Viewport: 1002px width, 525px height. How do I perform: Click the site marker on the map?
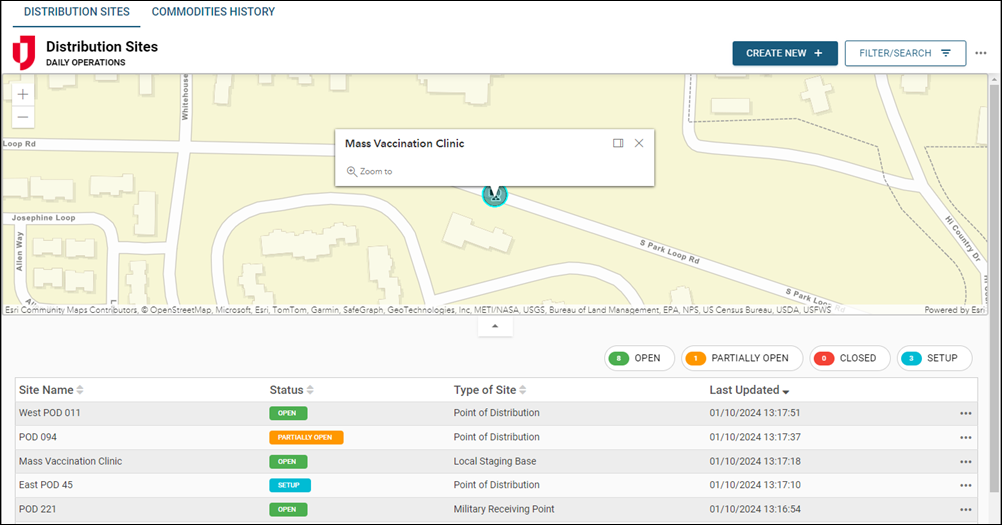pos(494,195)
